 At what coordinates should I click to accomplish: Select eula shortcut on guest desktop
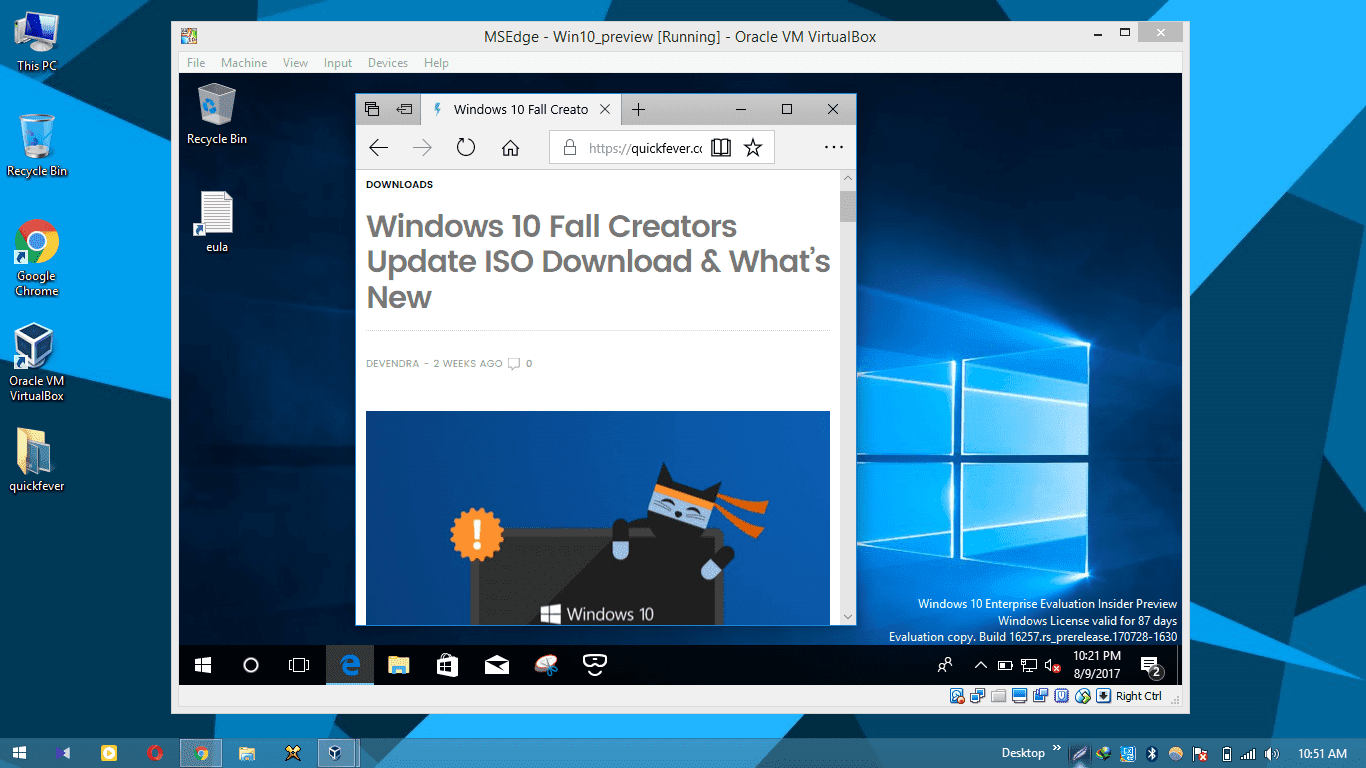217,222
